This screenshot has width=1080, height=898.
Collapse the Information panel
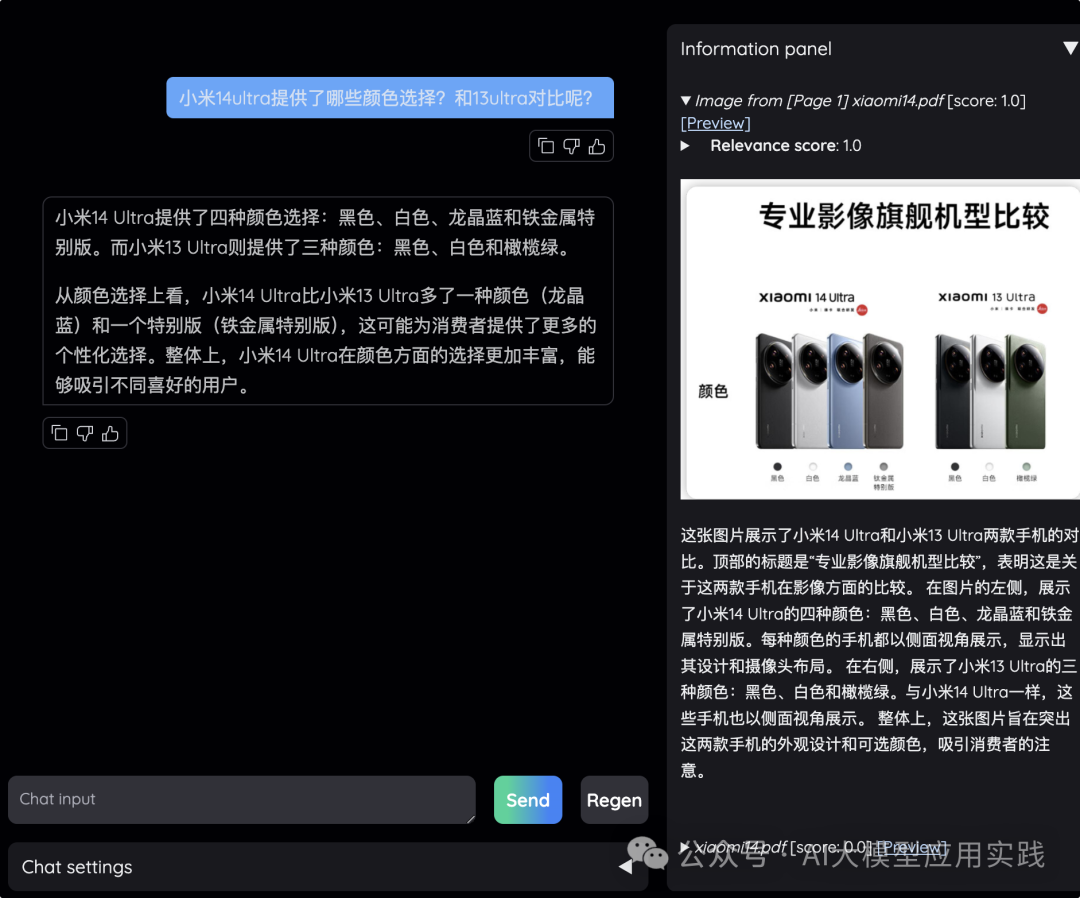pyautogui.click(x=1070, y=48)
